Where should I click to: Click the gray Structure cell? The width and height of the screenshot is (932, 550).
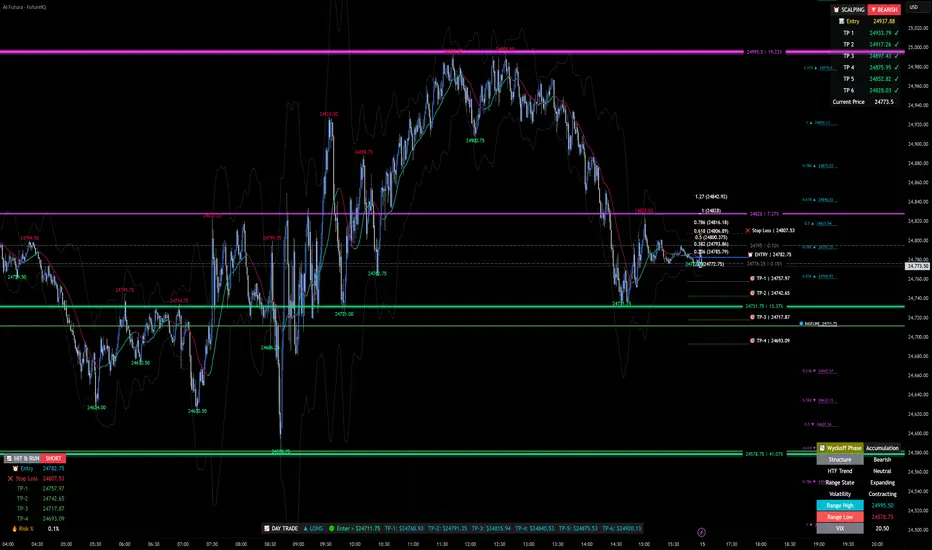coord(840,460)
